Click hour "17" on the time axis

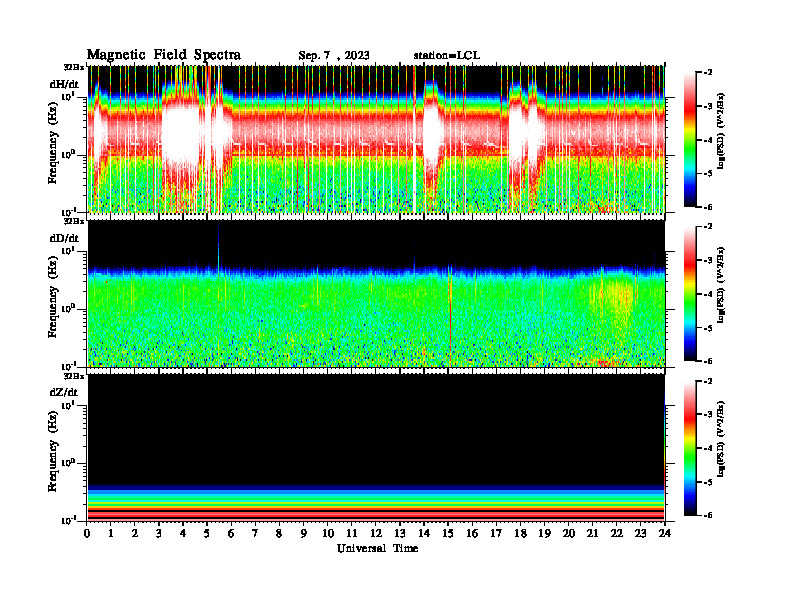click(x=496, y=533)
